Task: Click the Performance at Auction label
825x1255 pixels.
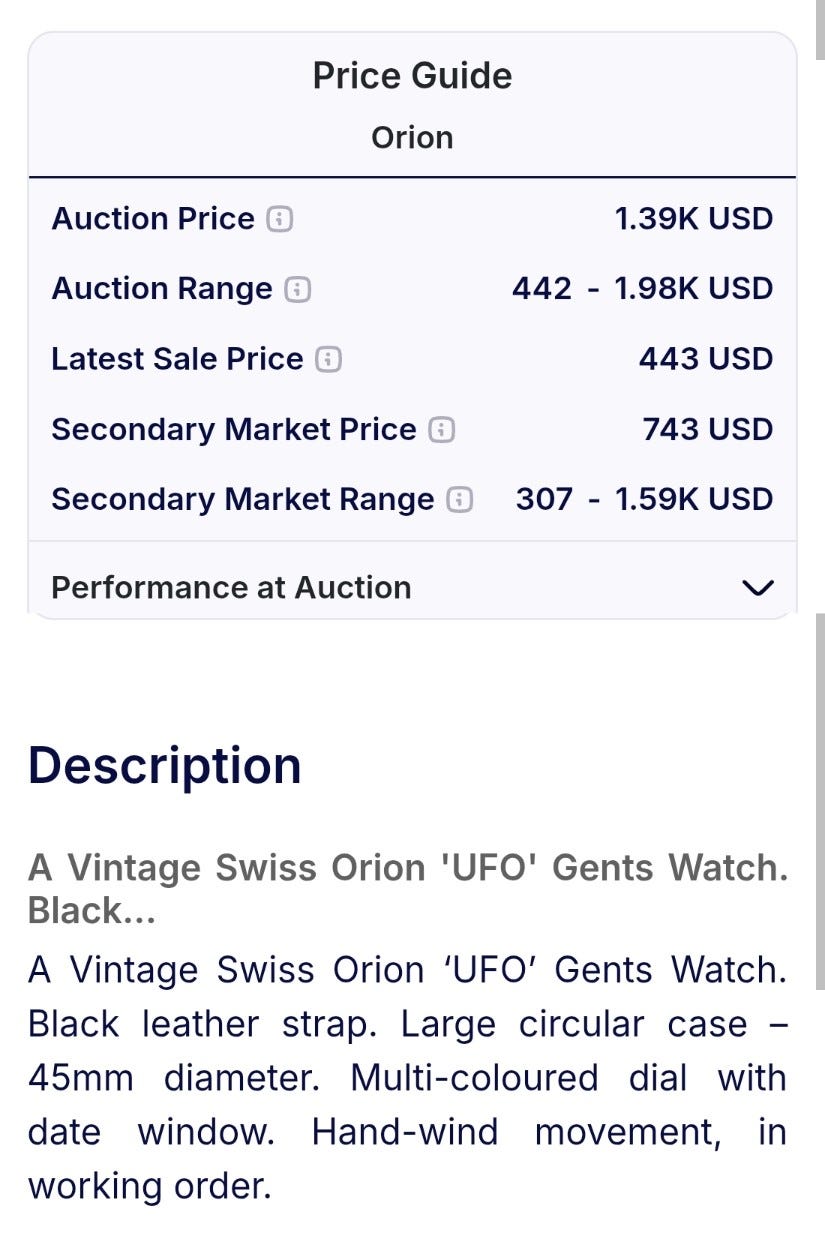Action: [x=231, y=588]
